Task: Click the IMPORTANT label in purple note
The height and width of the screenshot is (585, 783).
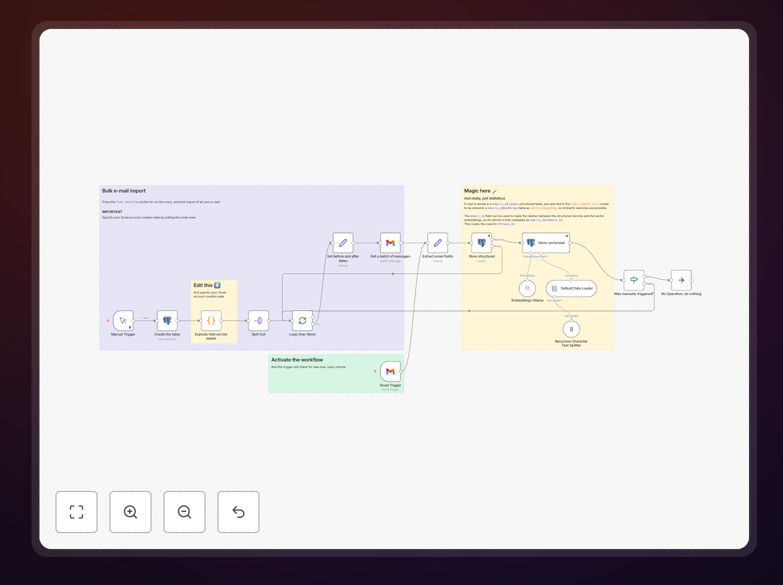Action: tap(112, 212)
